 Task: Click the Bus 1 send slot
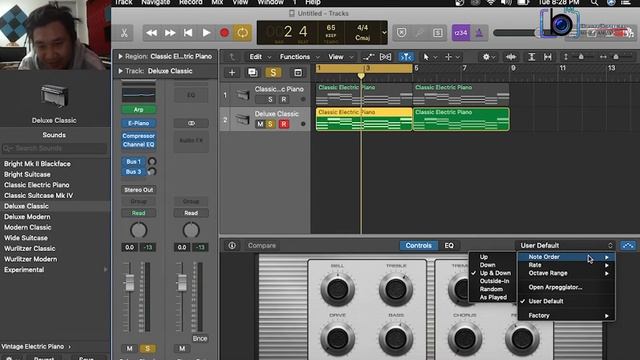(133, 162)
